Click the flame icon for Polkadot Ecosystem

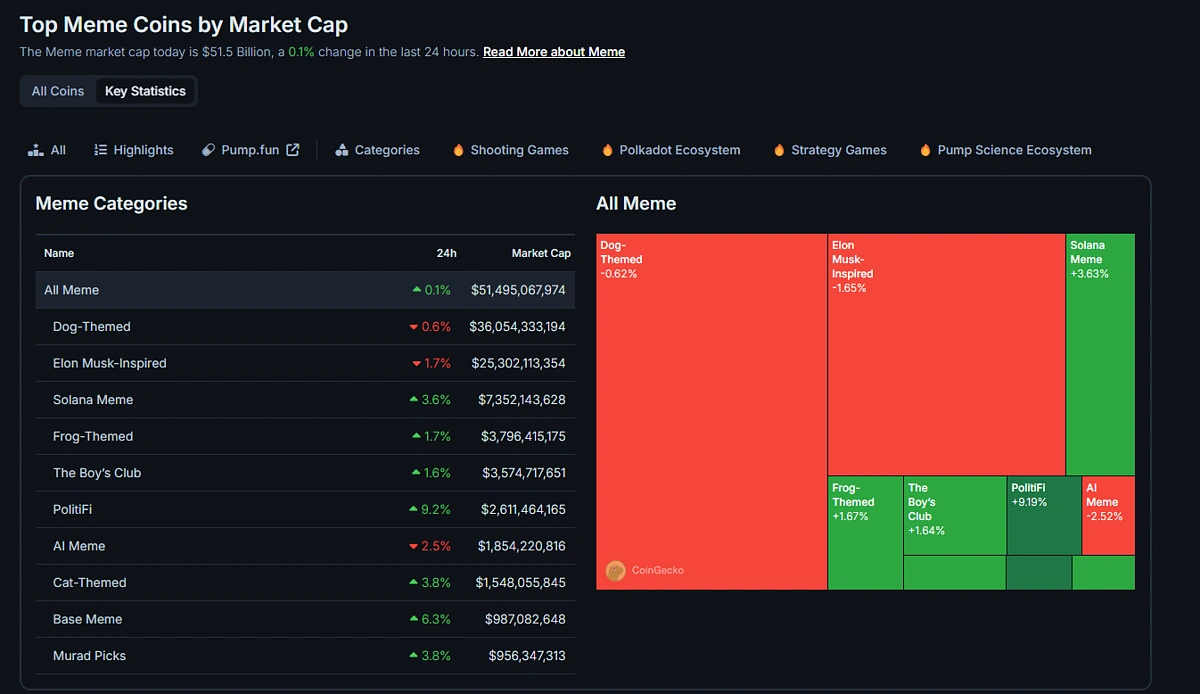[608, 149]
